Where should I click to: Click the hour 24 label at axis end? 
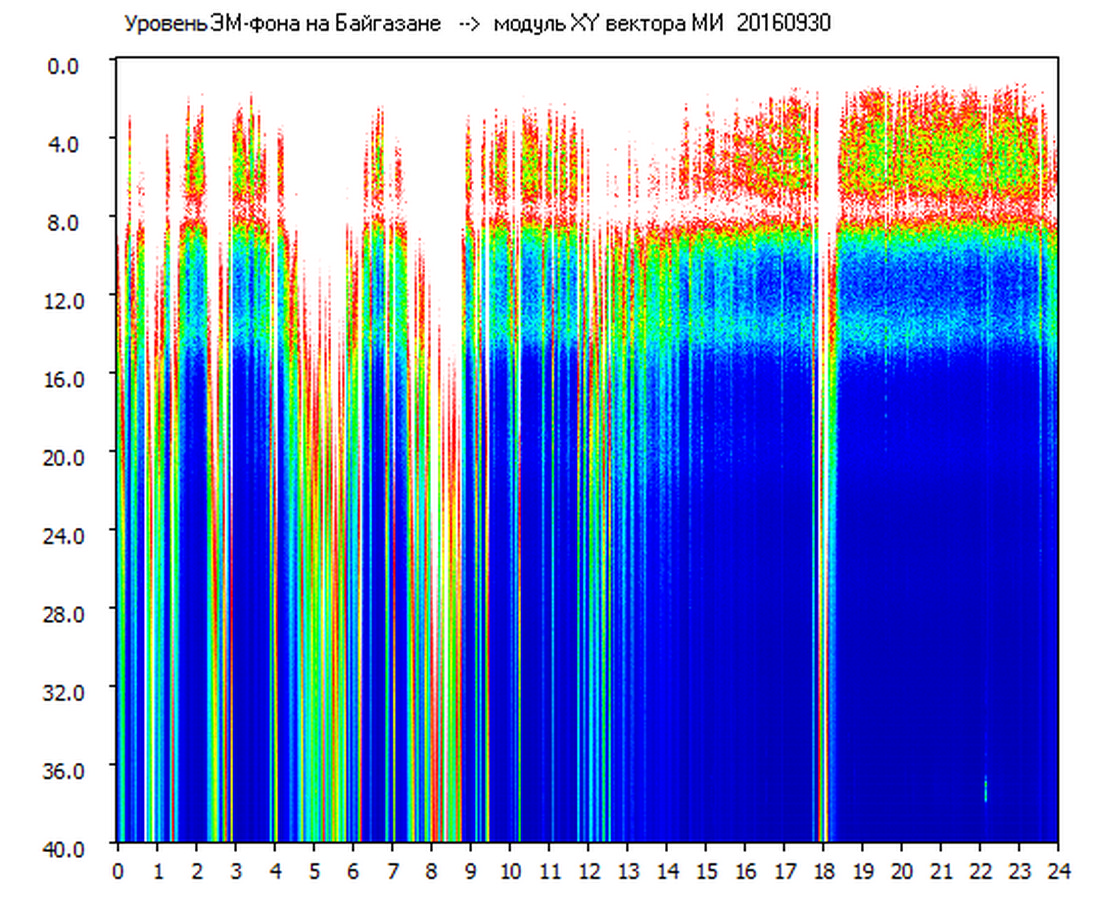tap(1058, 870)
